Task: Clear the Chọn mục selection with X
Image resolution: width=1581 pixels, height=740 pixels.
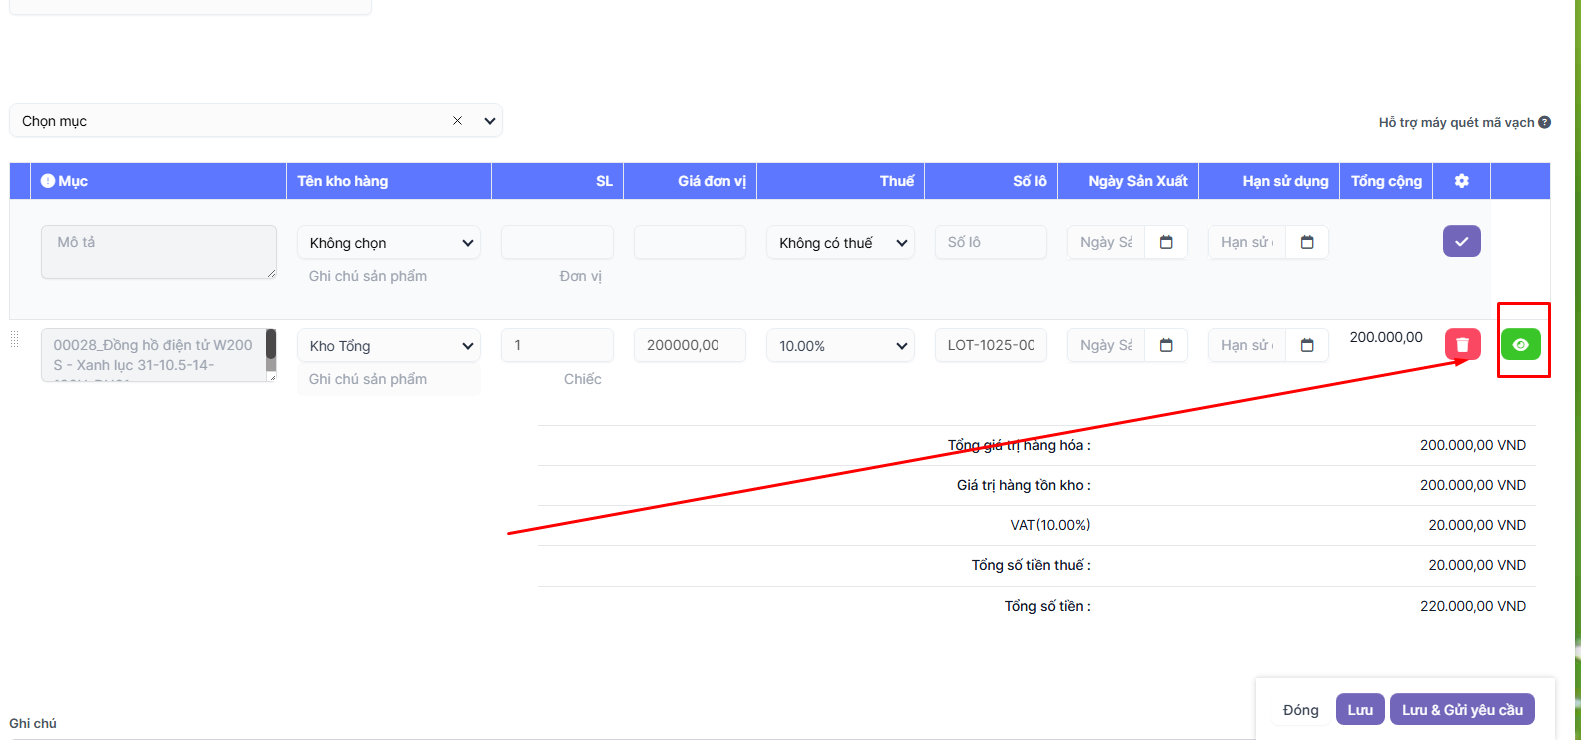Action: click(x=457, y=121)
